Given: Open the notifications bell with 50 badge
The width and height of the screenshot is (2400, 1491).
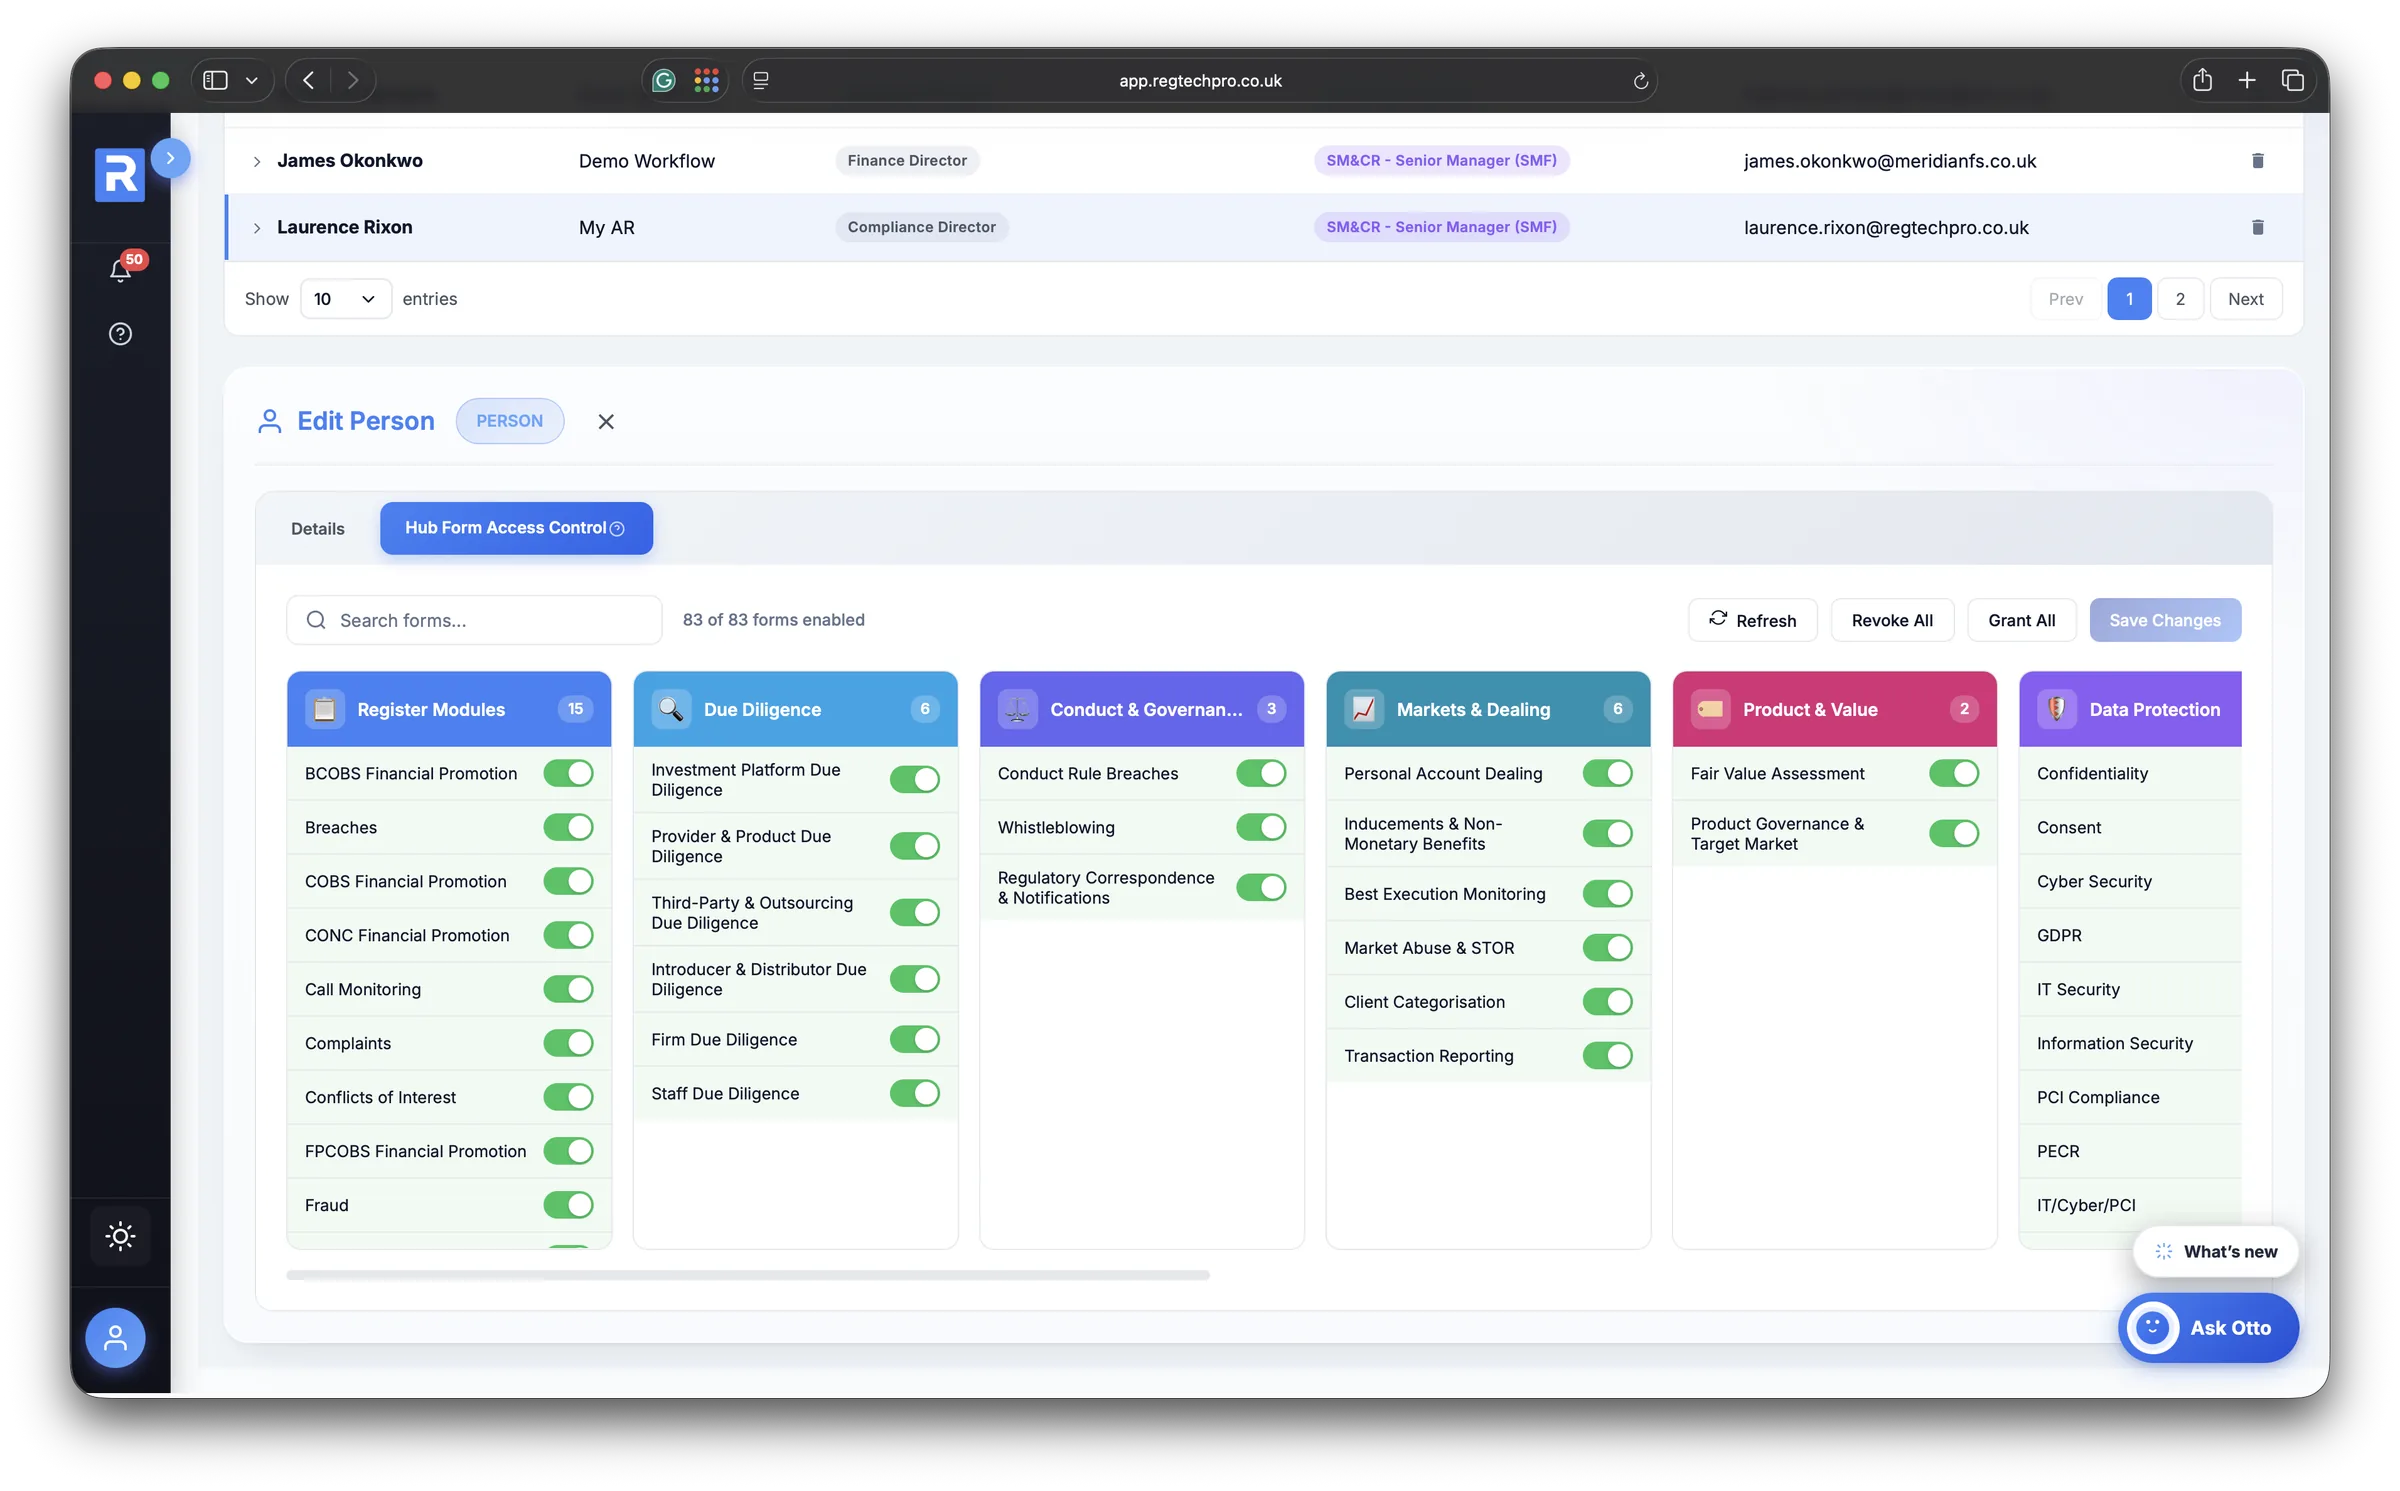Looking at the screenshot, I should coord(121,268).
